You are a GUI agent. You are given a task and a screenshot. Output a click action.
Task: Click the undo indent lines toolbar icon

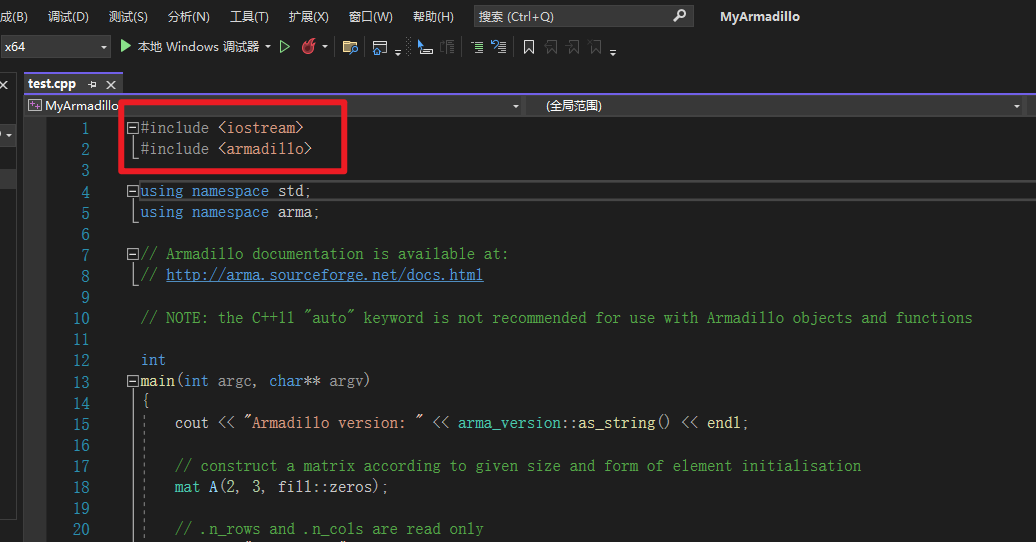tap(499, 47)
